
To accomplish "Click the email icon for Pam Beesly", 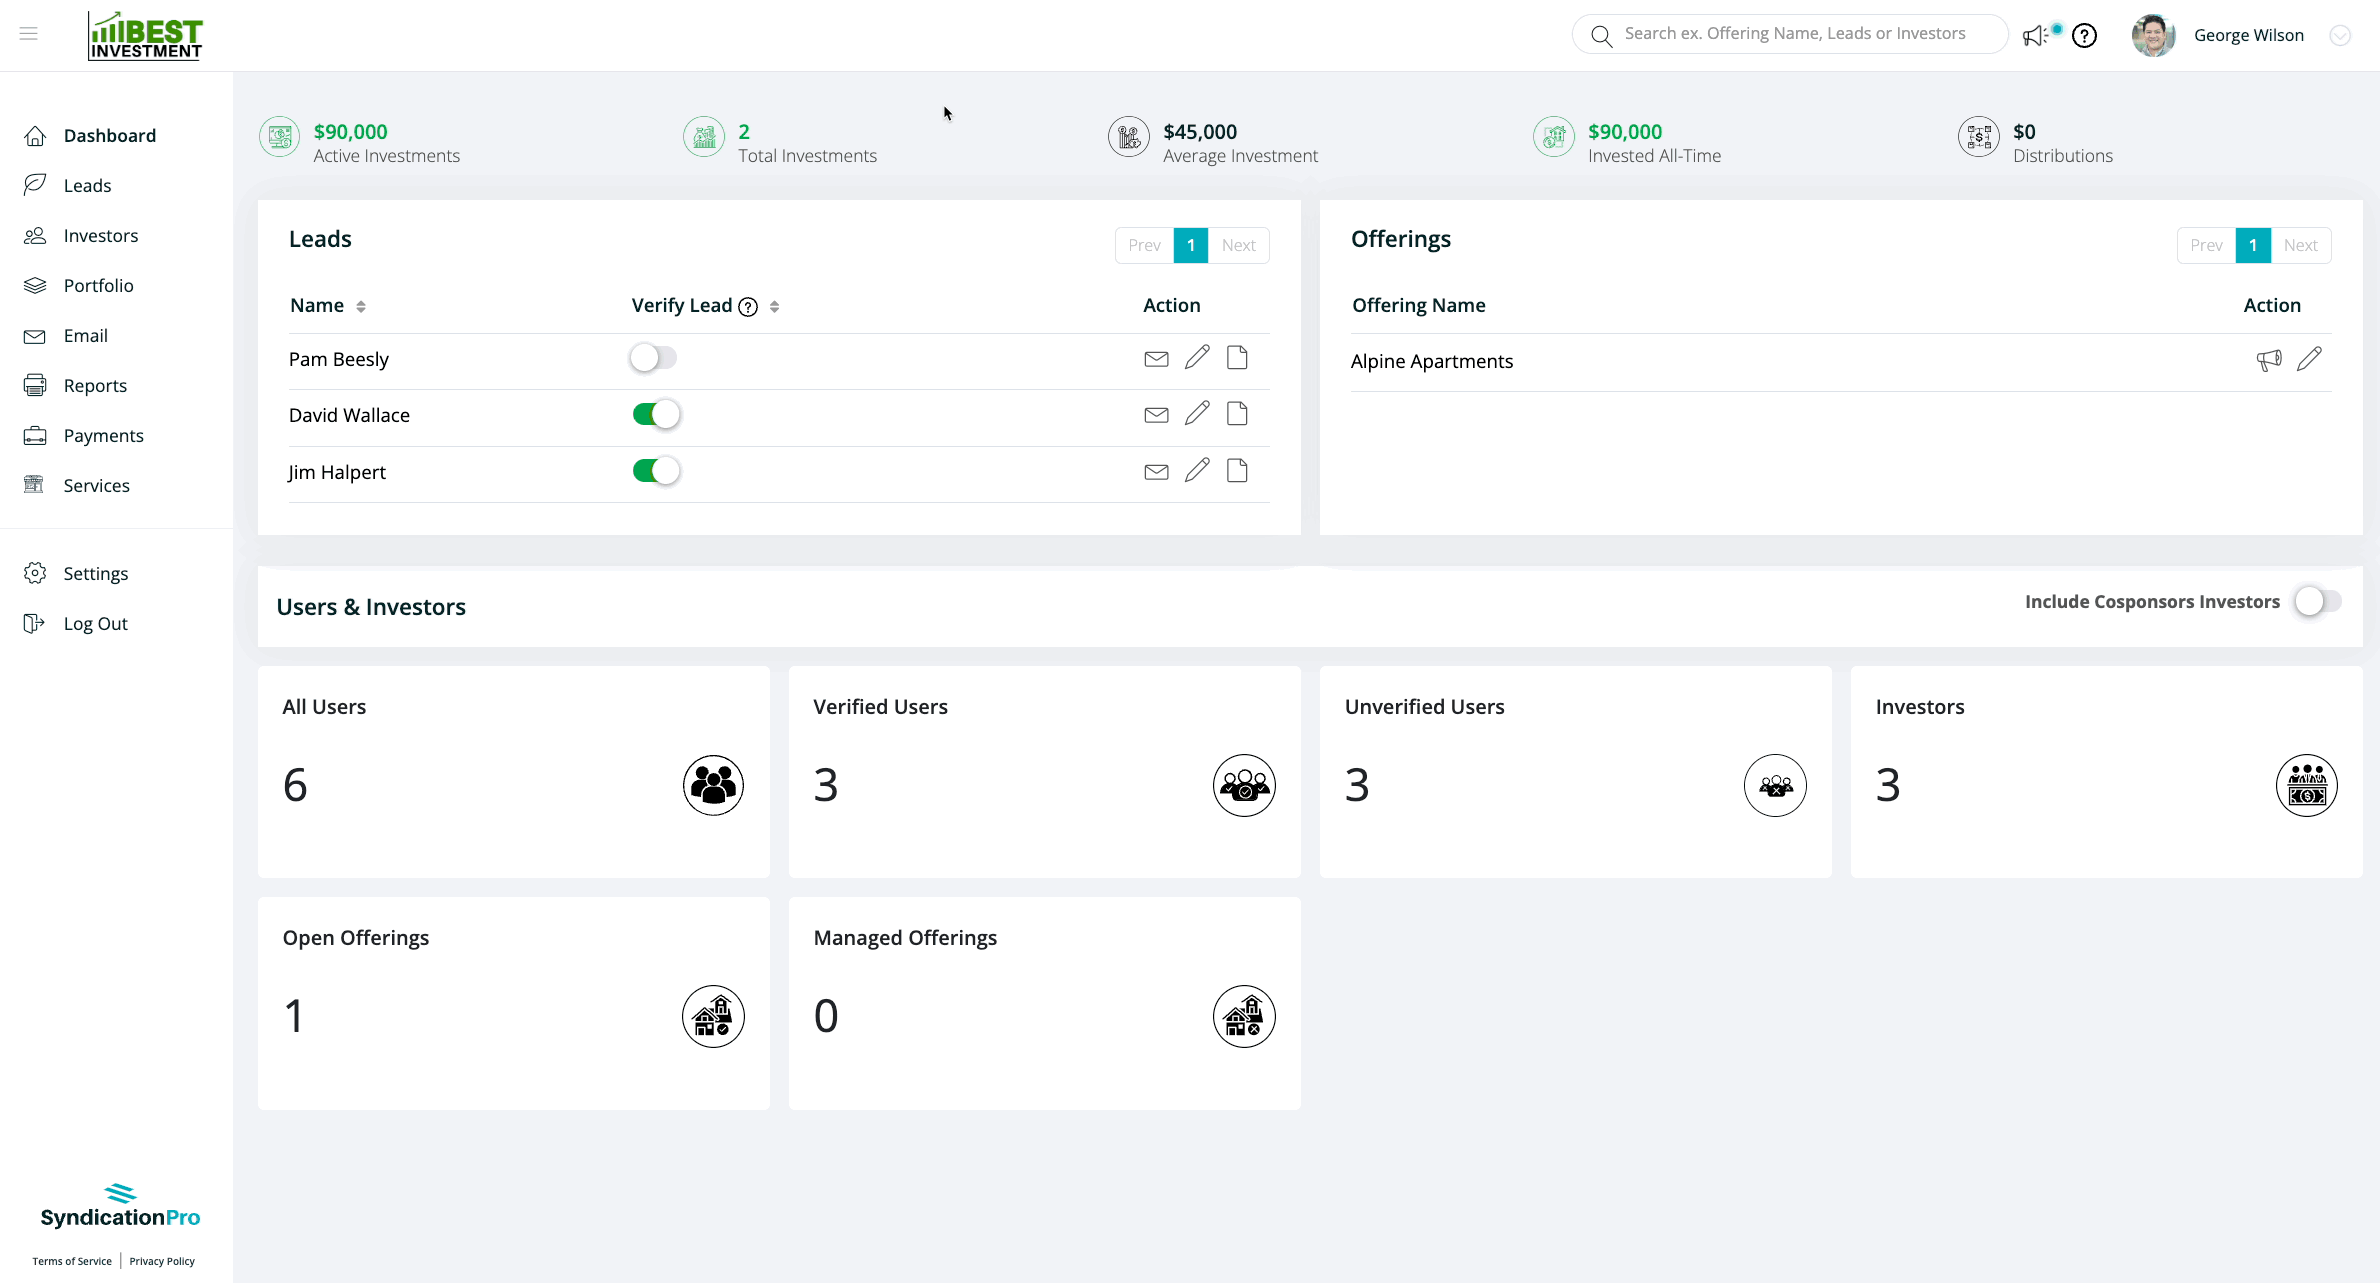I will pos(1156,359).
